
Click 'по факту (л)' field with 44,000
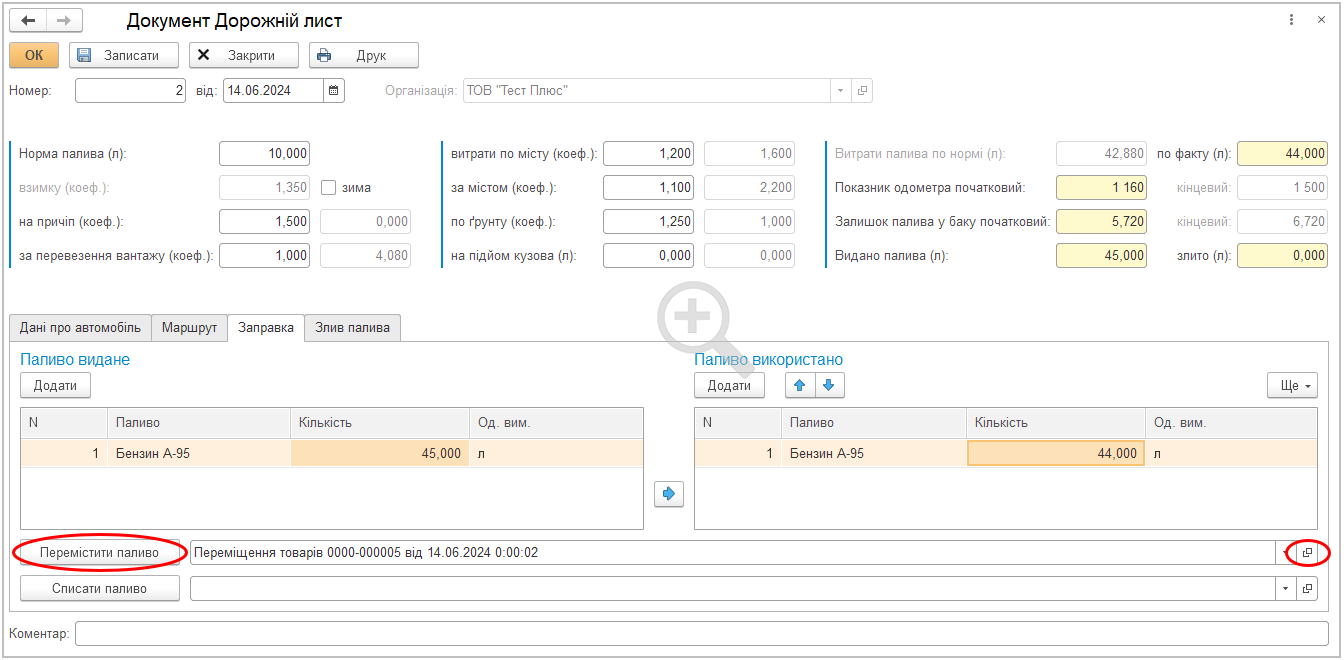[x=1282, y=154]
